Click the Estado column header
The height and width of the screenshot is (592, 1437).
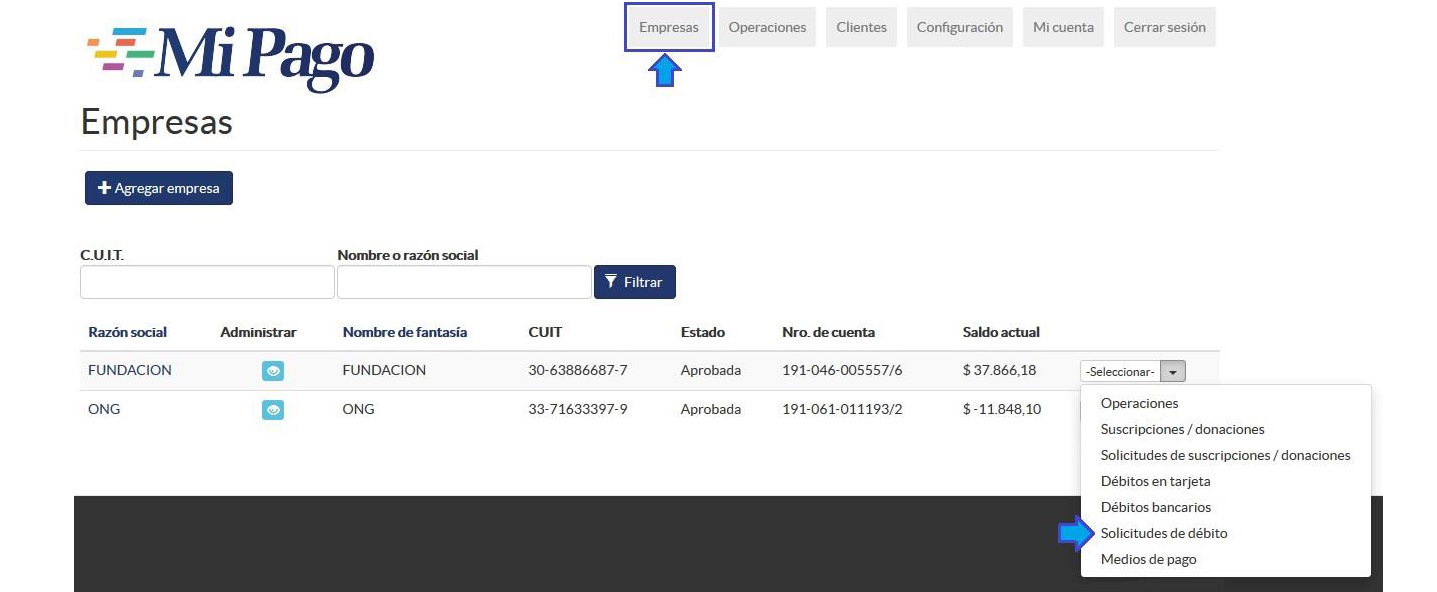pos(703,332)
